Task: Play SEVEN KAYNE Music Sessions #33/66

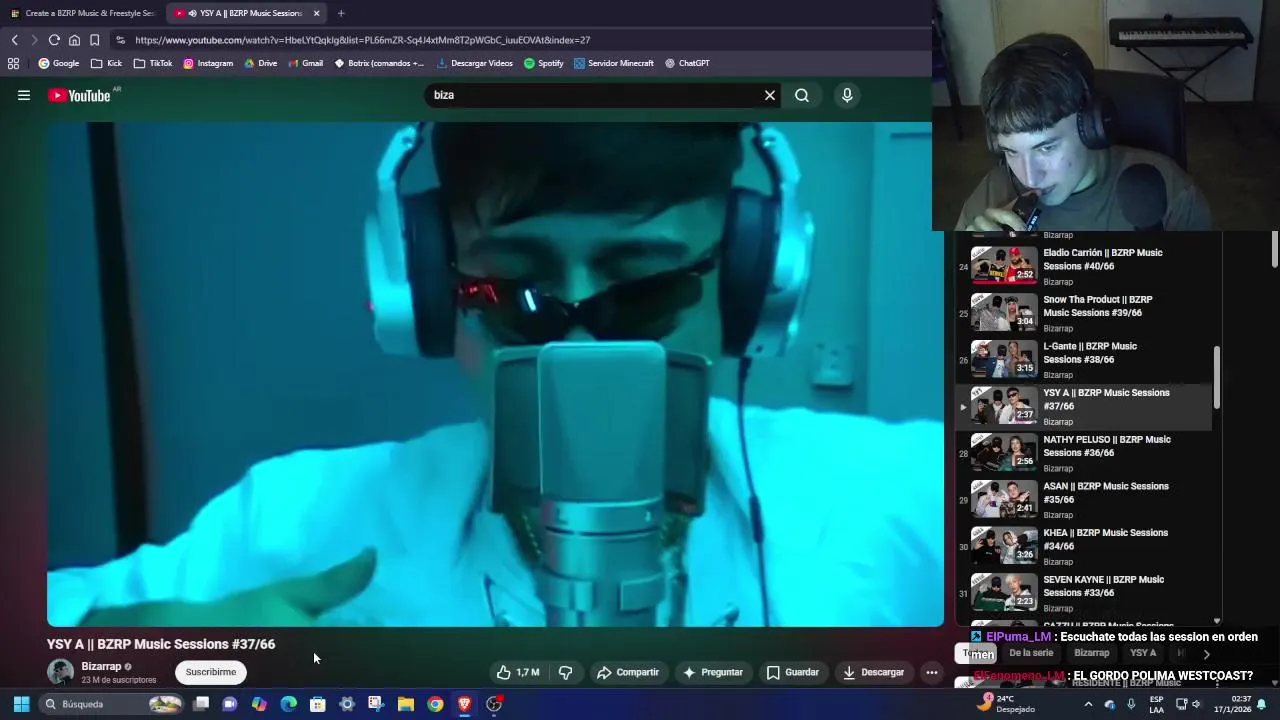Action: [1085, 593]
